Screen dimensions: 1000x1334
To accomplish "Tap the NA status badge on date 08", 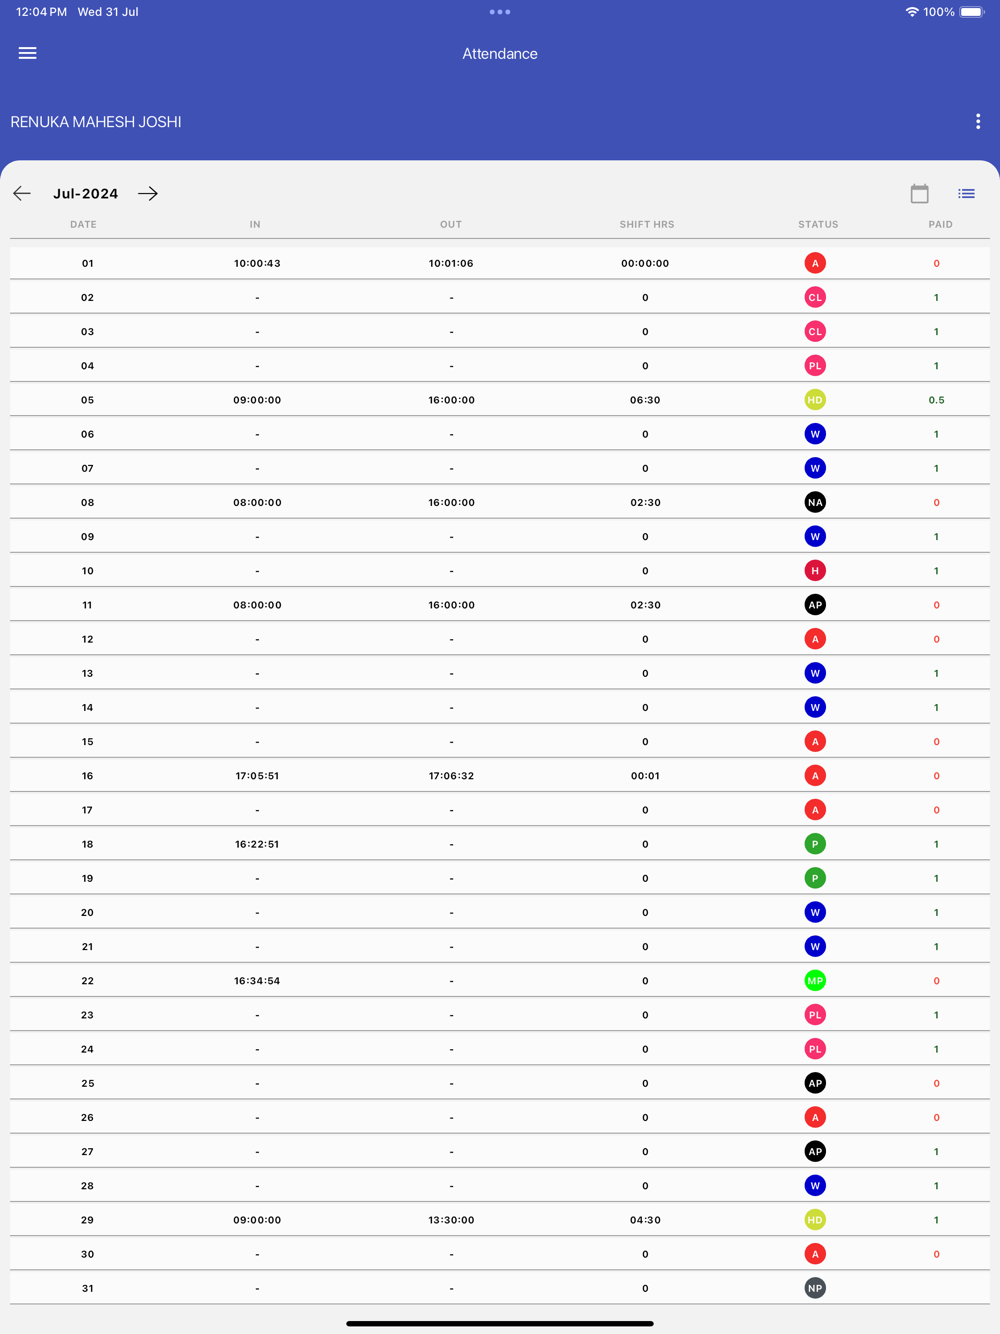I will point(815,502).
